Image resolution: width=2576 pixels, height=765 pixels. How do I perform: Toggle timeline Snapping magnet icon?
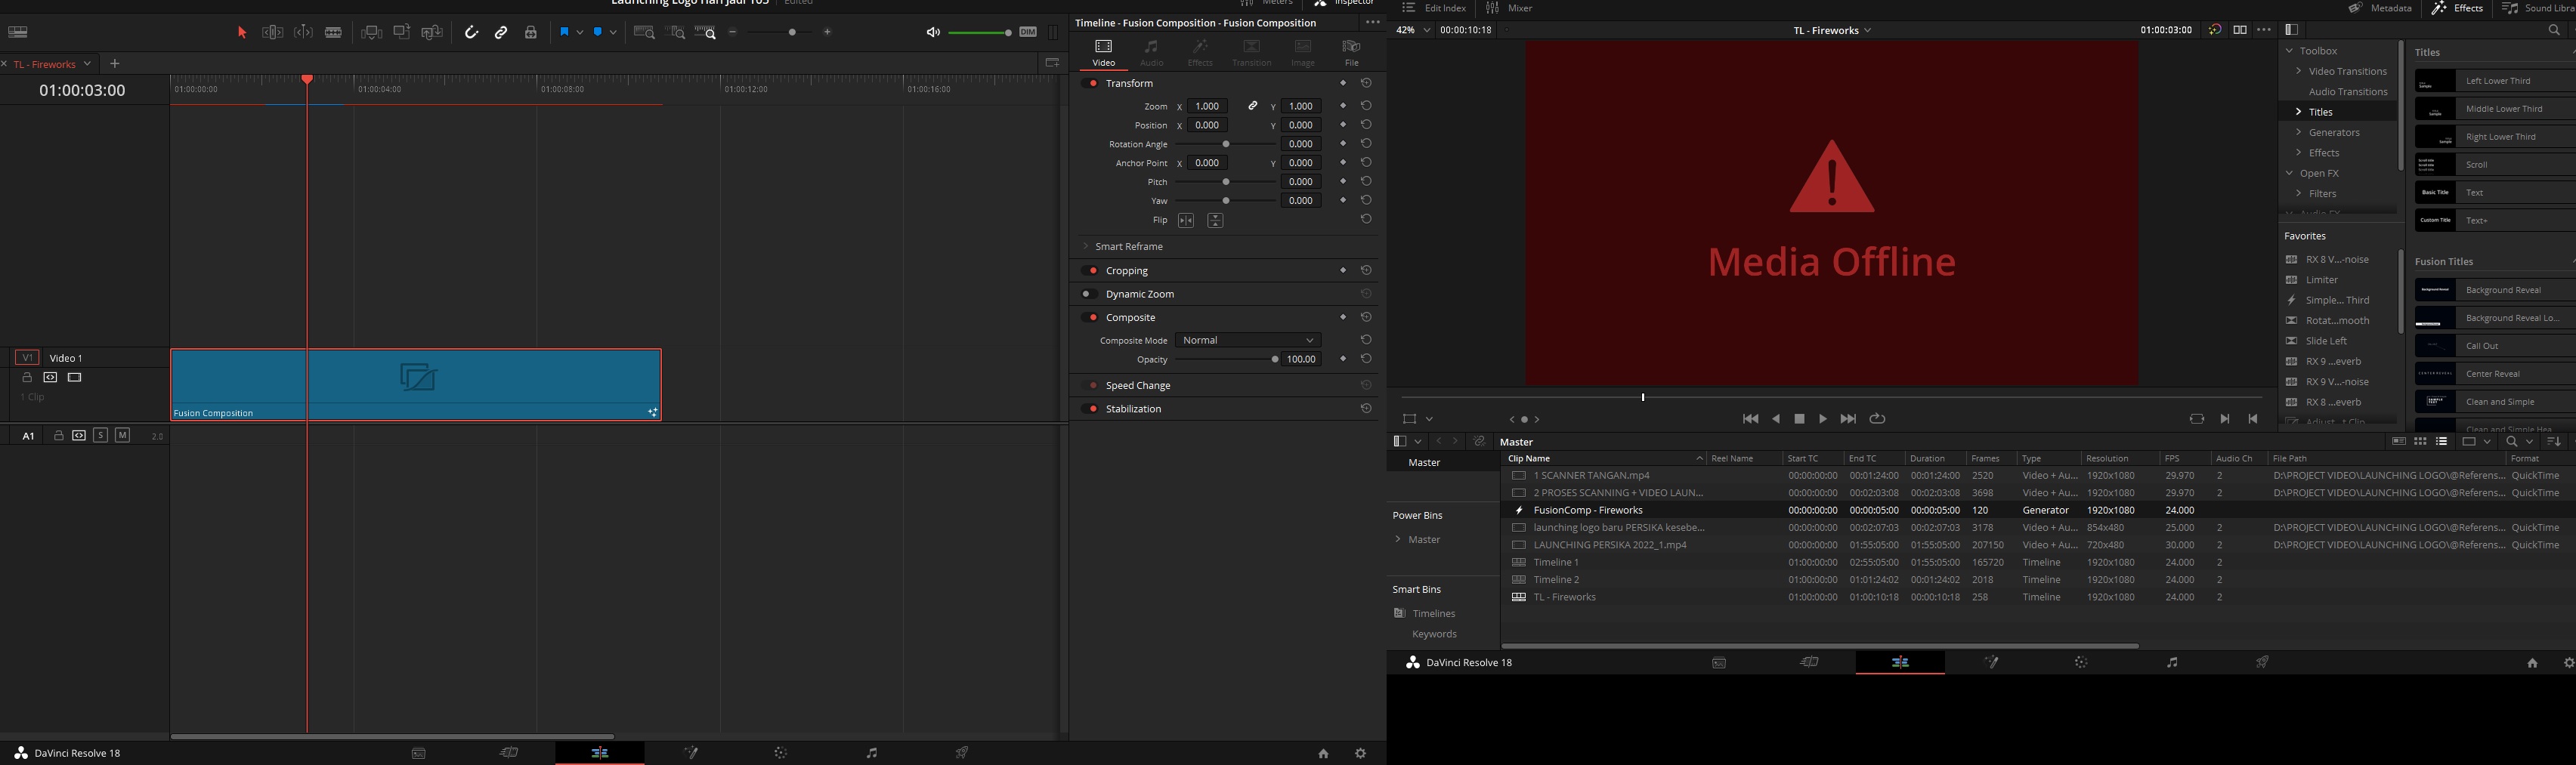471,33
